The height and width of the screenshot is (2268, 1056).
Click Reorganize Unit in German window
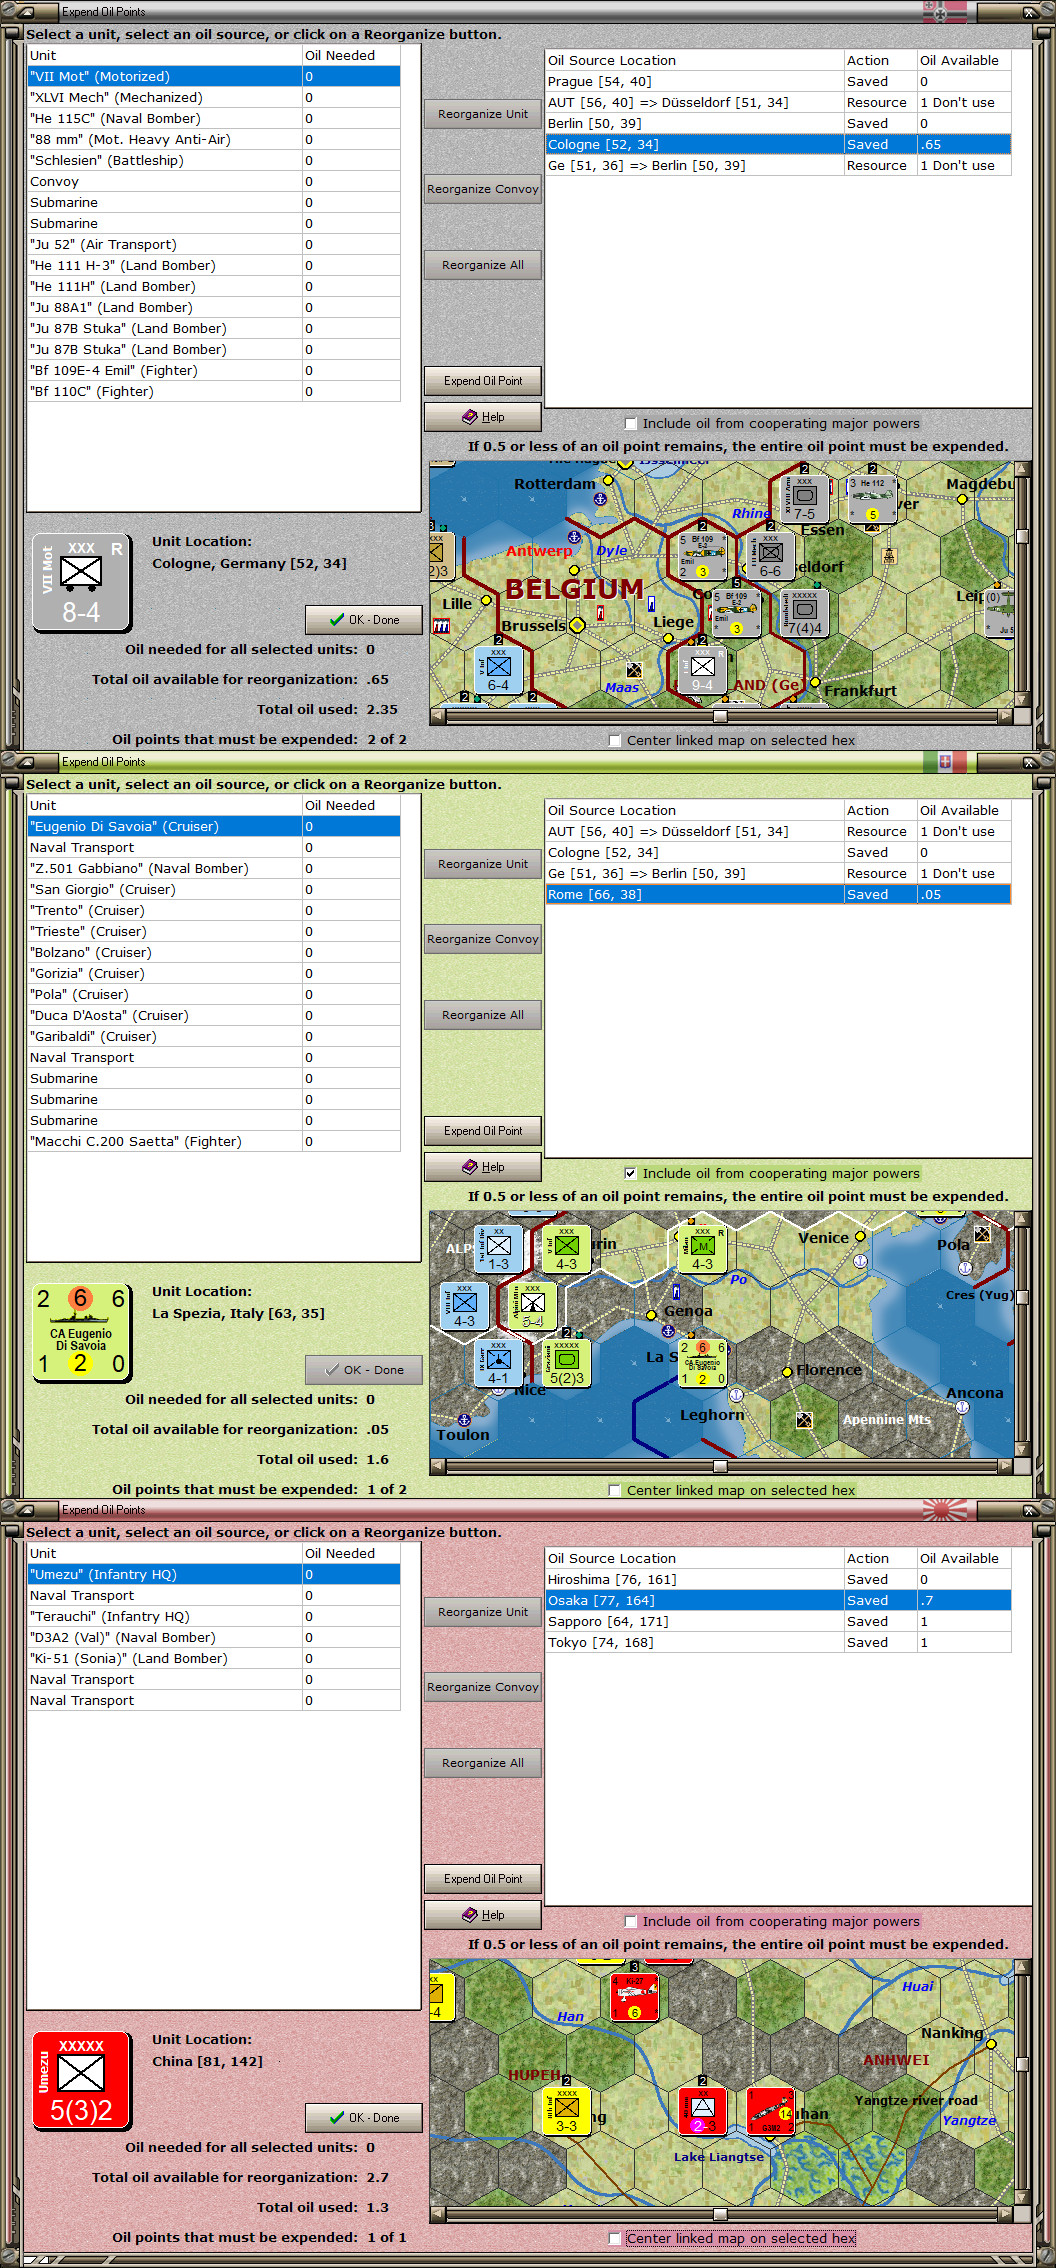point(483,114)
